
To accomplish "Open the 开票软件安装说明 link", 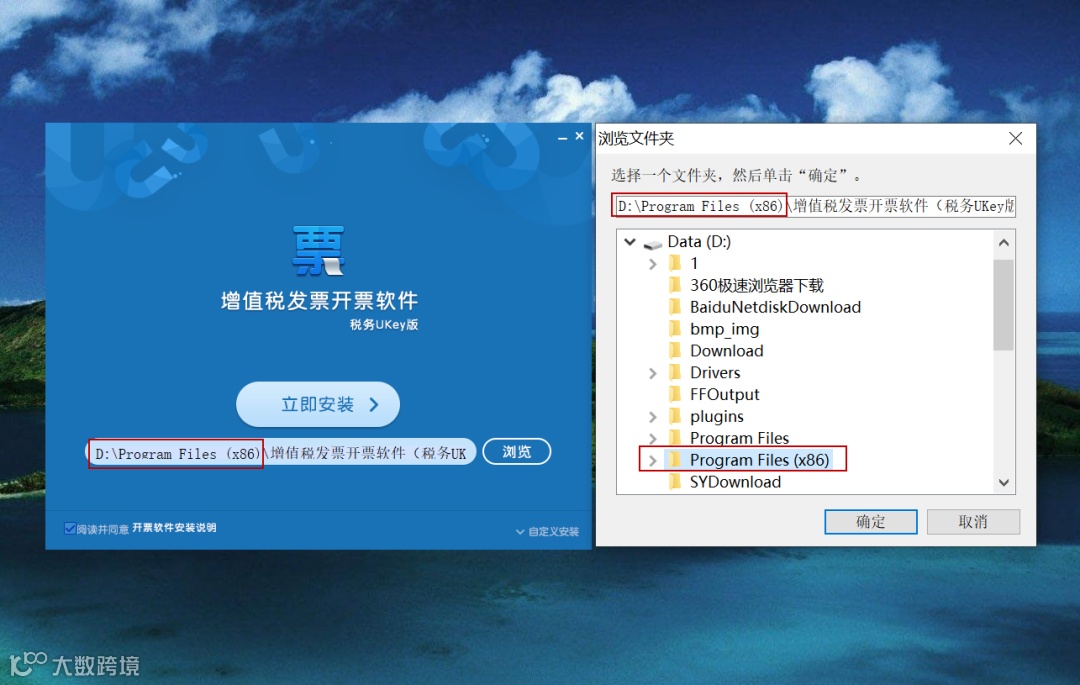I will tap(174, 528).
